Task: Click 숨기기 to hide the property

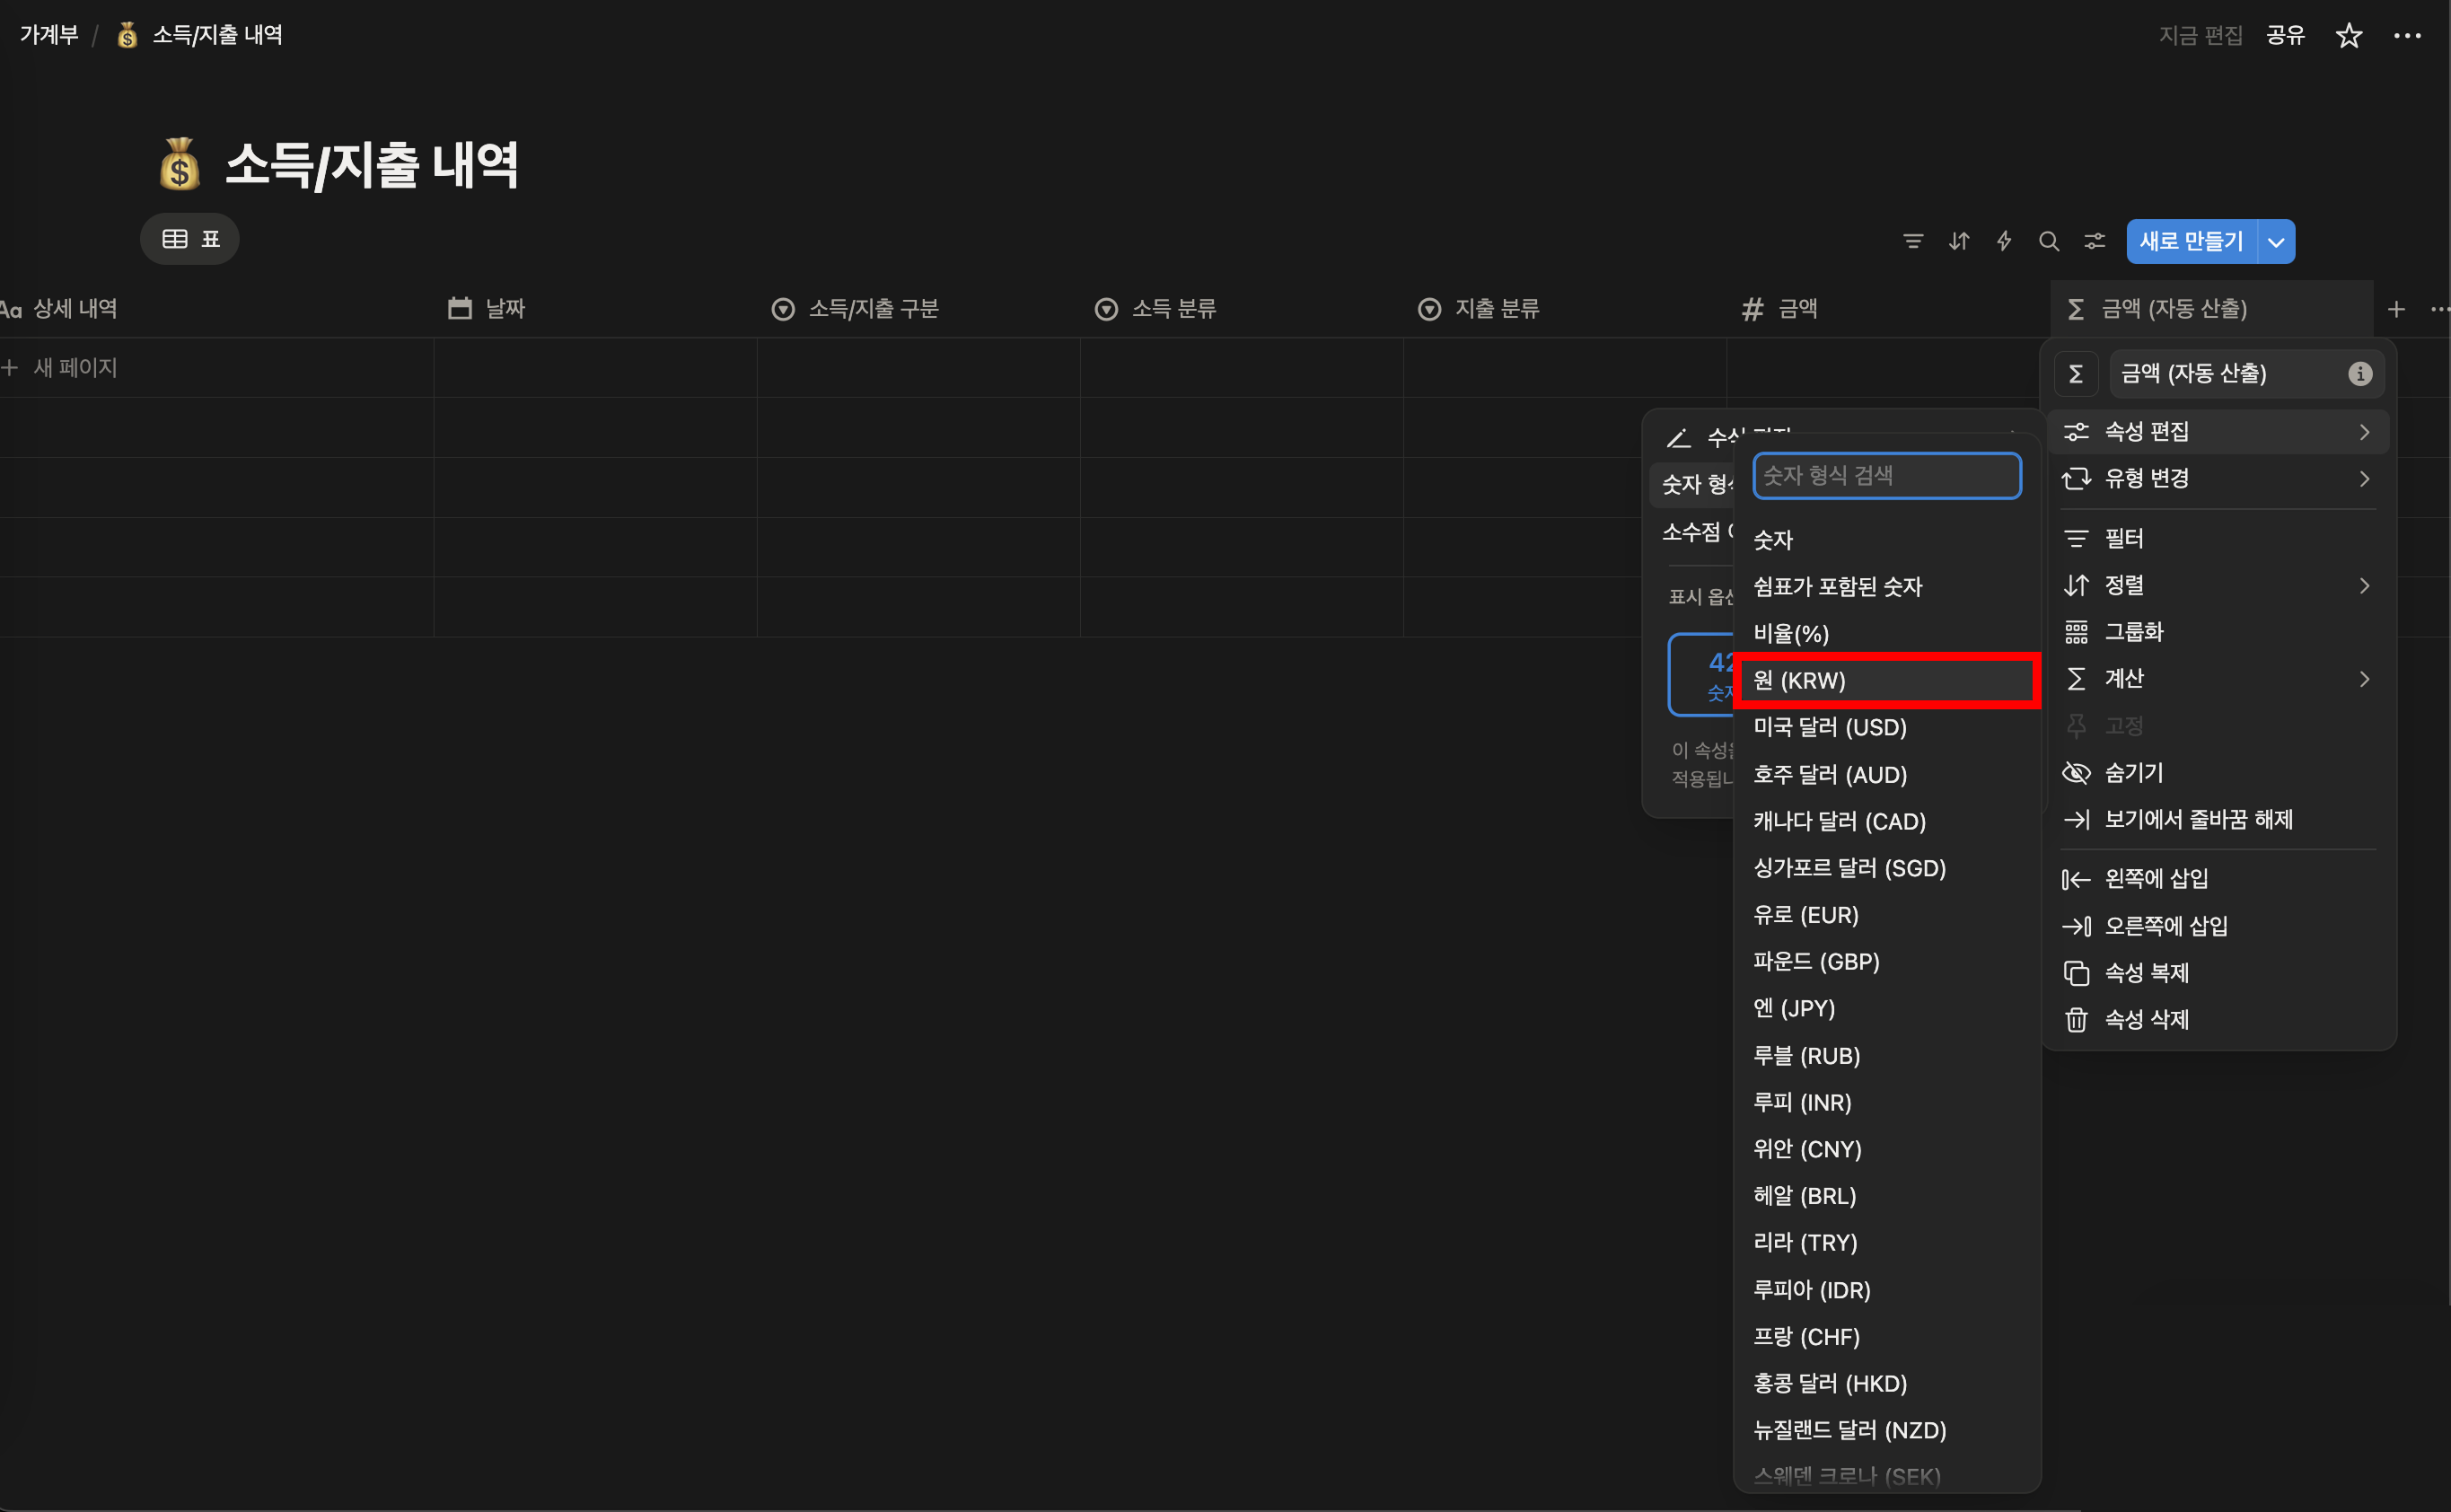Action: pyautogui.click(x=2133, y=772)
